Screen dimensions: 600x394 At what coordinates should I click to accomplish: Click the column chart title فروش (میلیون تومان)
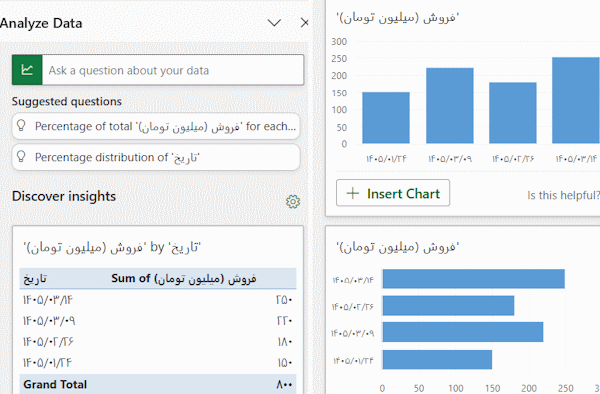point(398,18)
